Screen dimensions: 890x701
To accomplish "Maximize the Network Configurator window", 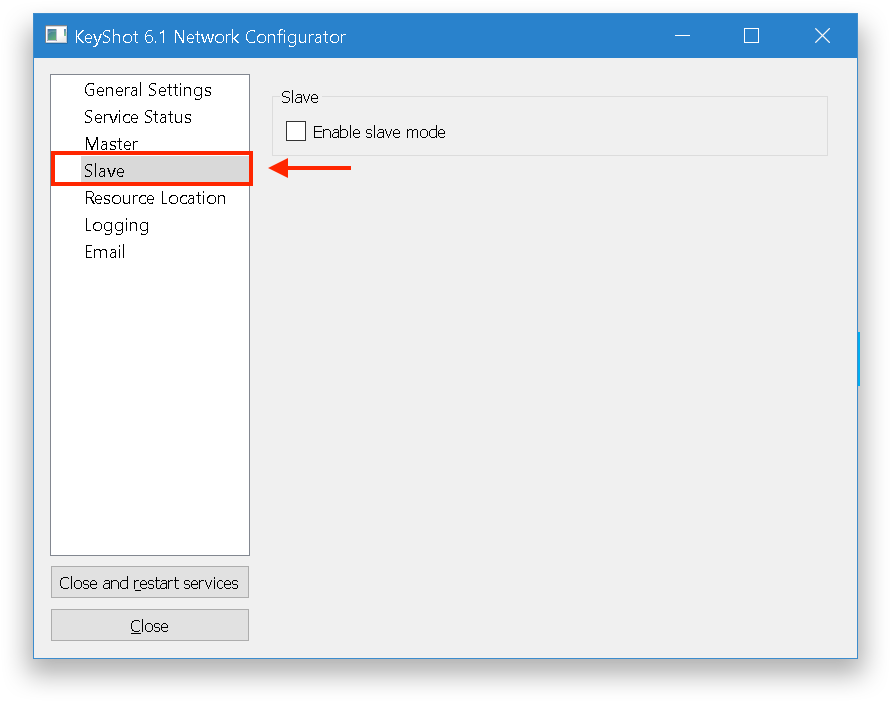I will pos(752,36).
